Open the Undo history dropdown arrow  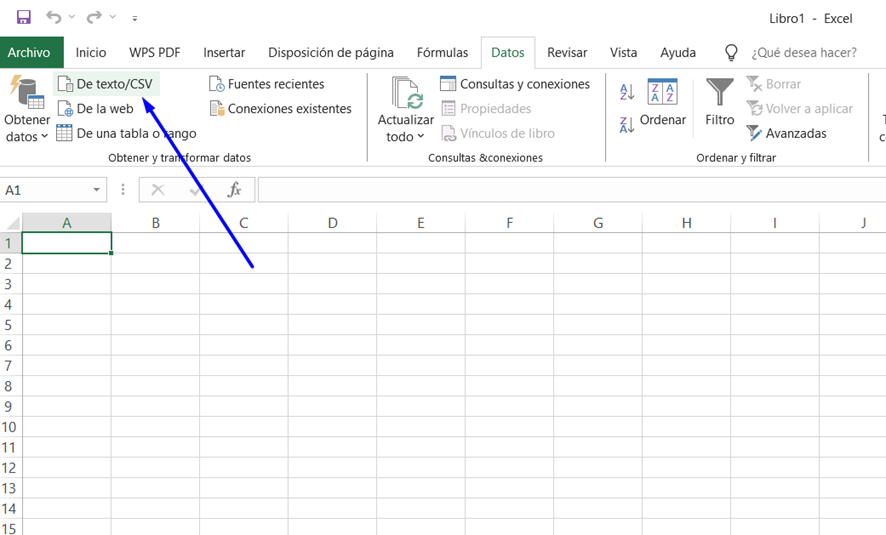tap(72, 17)
